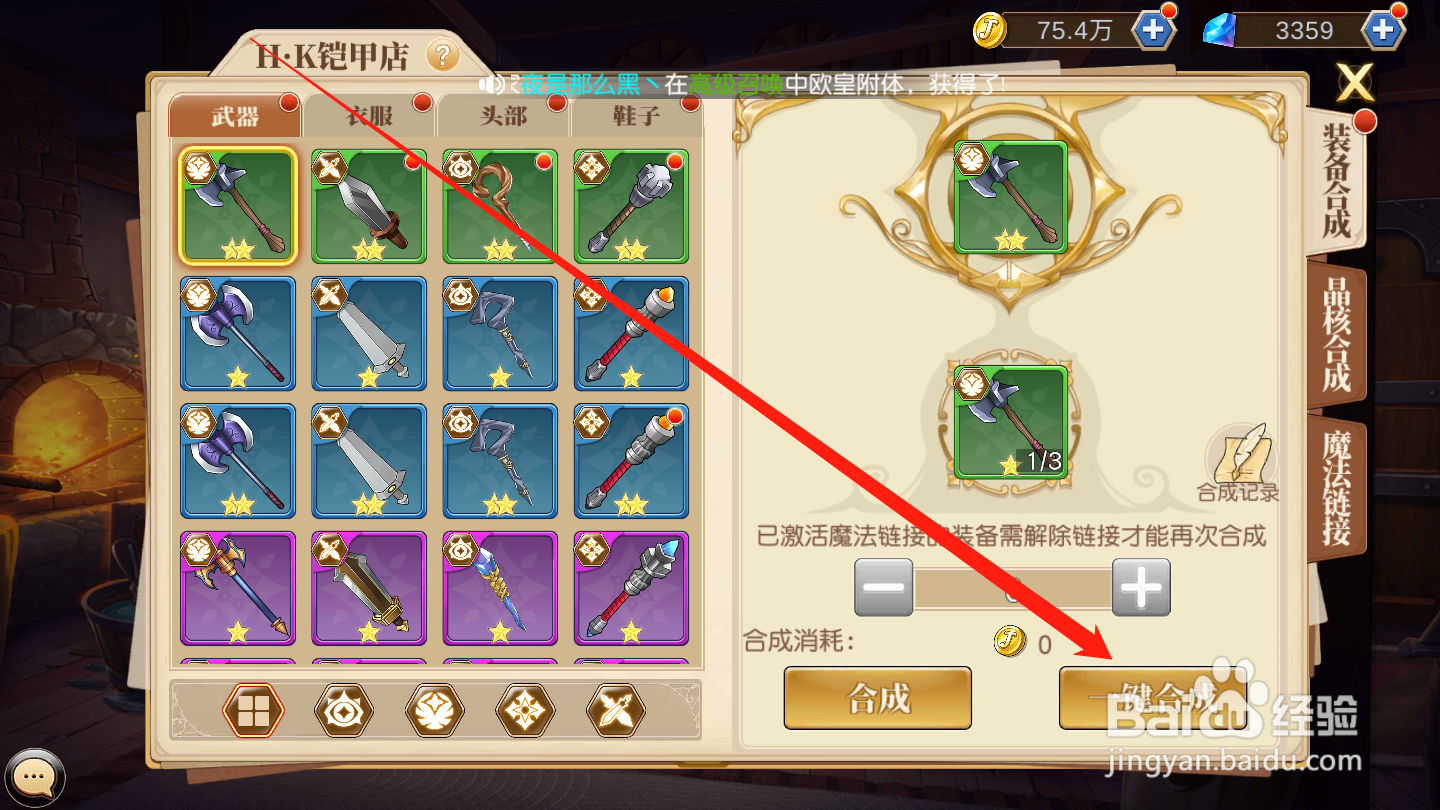1440x810 pixels.
Task: Click the 合成 button
Action: [878, 698]
